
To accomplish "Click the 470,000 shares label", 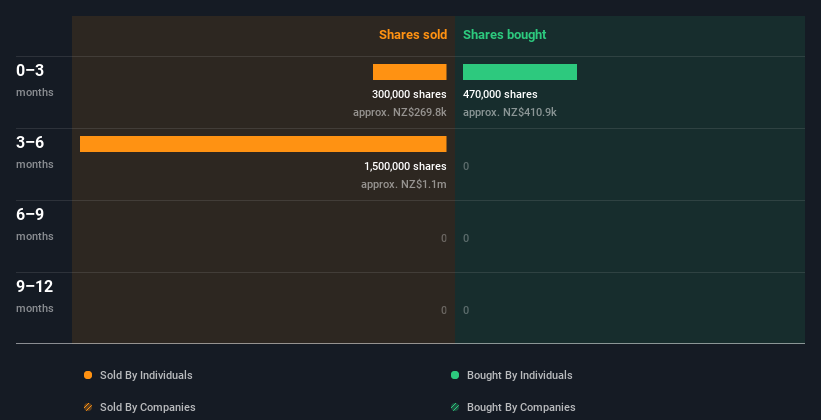I will [x=500, y=94].
